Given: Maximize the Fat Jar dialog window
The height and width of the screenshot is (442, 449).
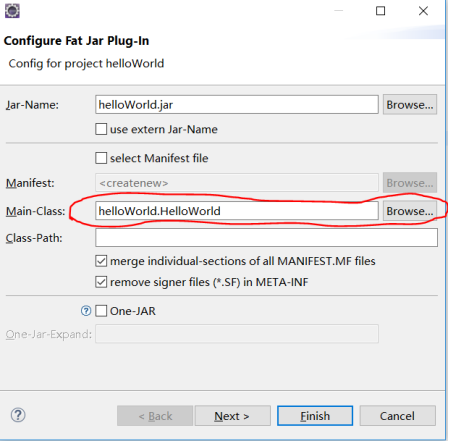Looking at the screenshot, I should [x=380, y=11].
